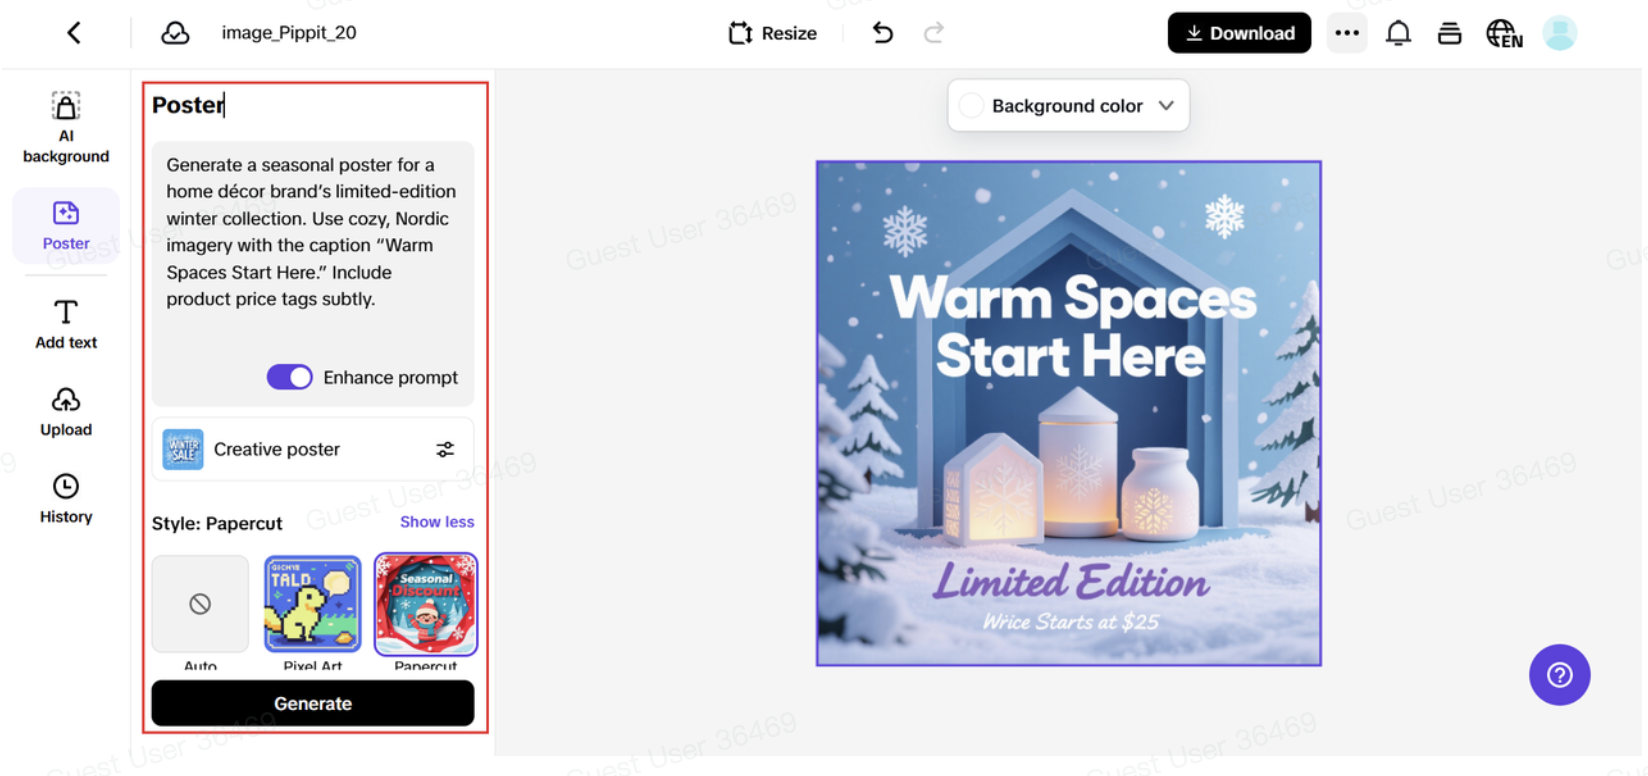Toggle the Enhance prompt switch

tap(290, 377)
